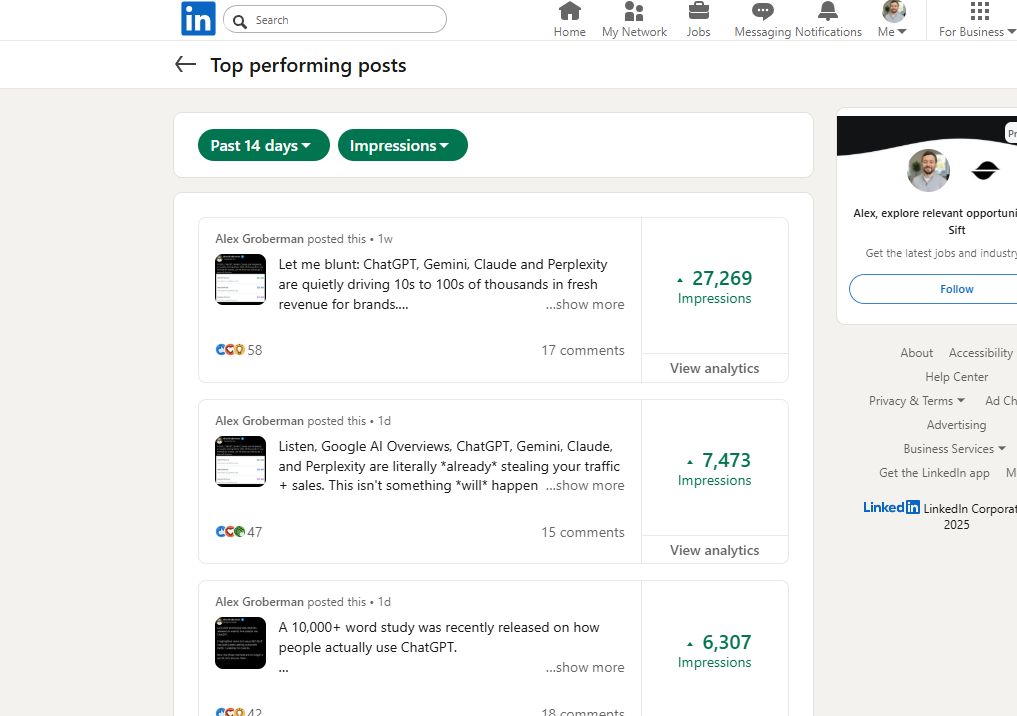
Task: Click 'Alex Groberman' on the 1w post
Action: point(259,239)
